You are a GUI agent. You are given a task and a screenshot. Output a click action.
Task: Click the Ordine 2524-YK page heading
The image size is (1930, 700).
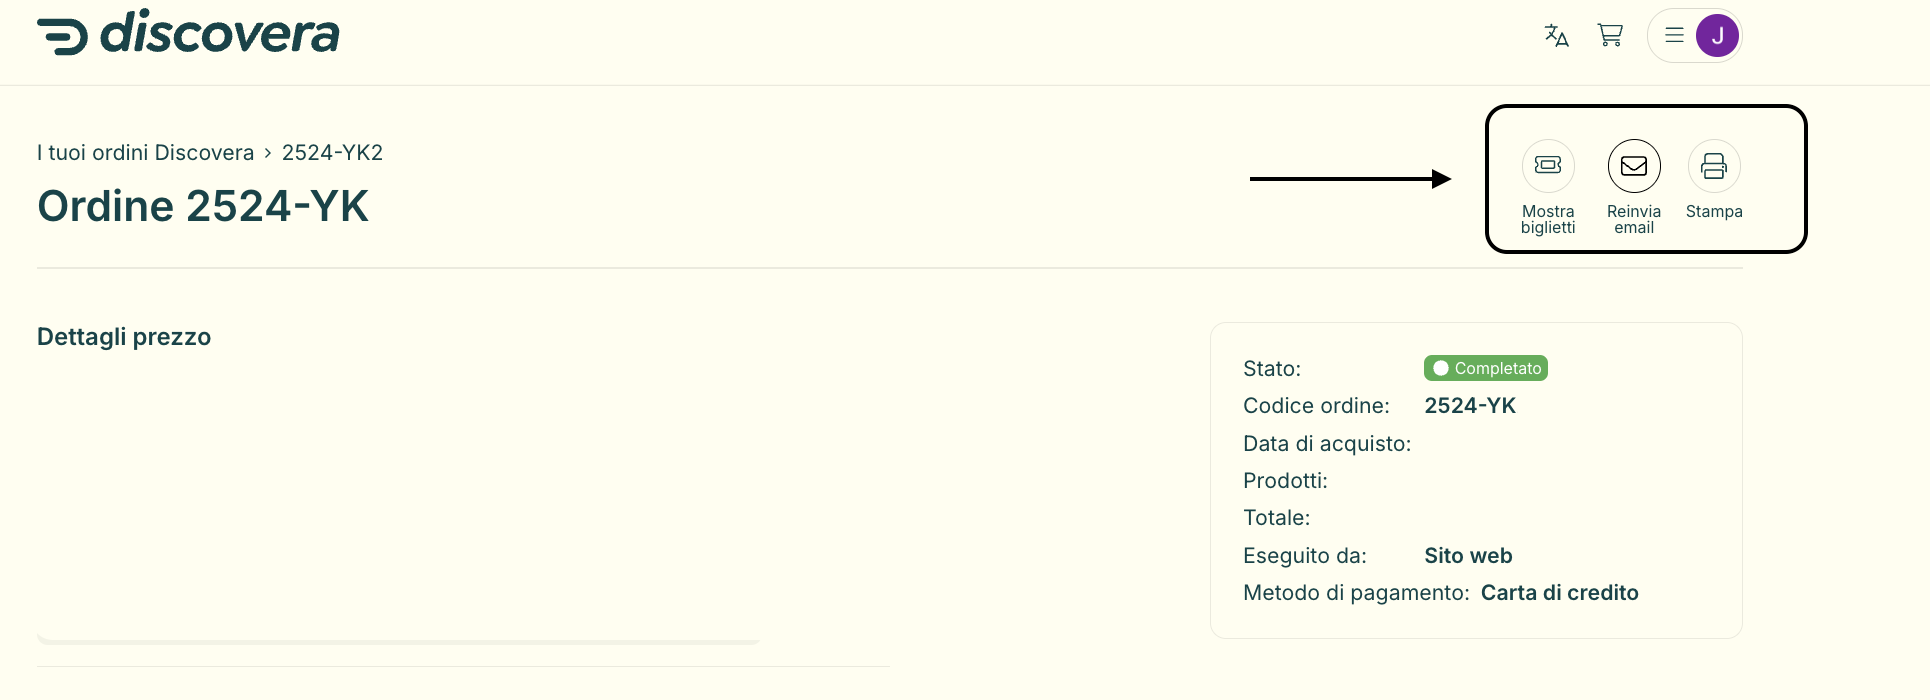203,206
